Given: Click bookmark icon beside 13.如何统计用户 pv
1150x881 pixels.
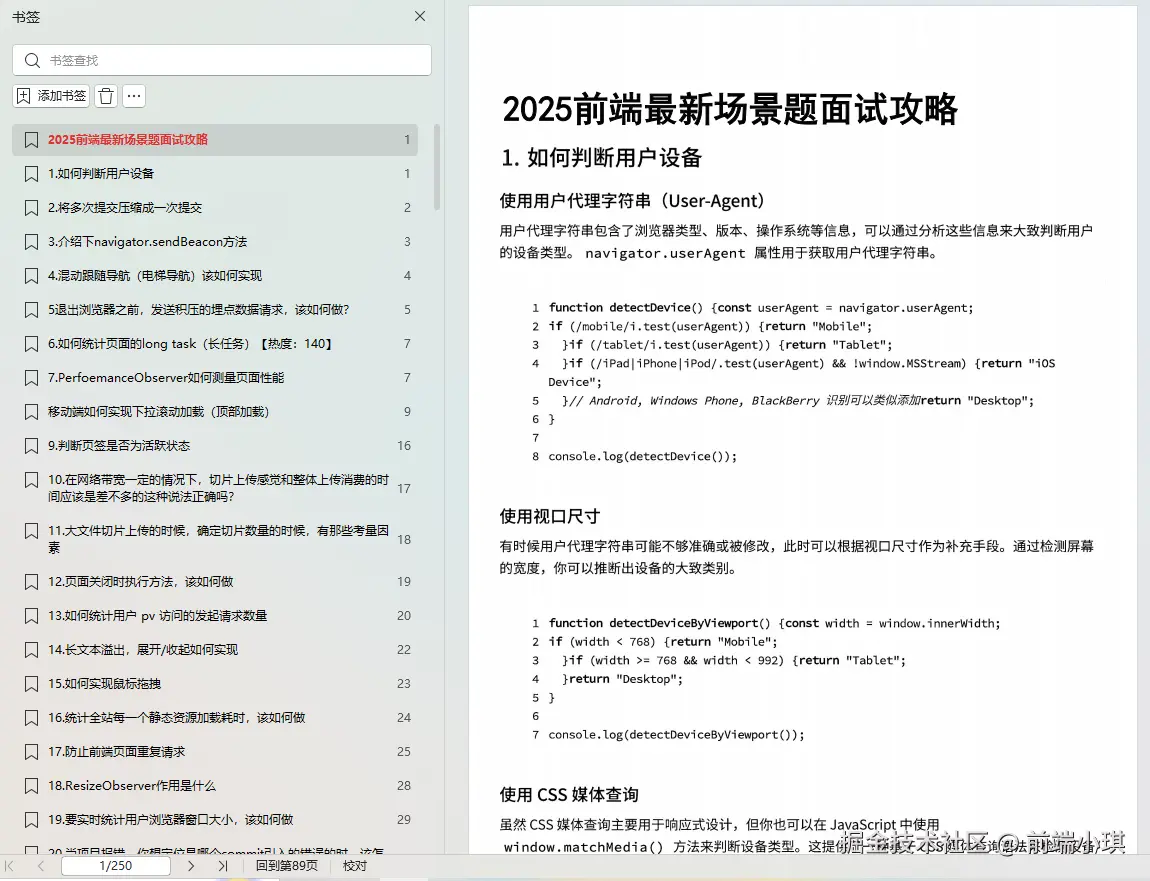Looking at the screenshot, I should [31, 615].
